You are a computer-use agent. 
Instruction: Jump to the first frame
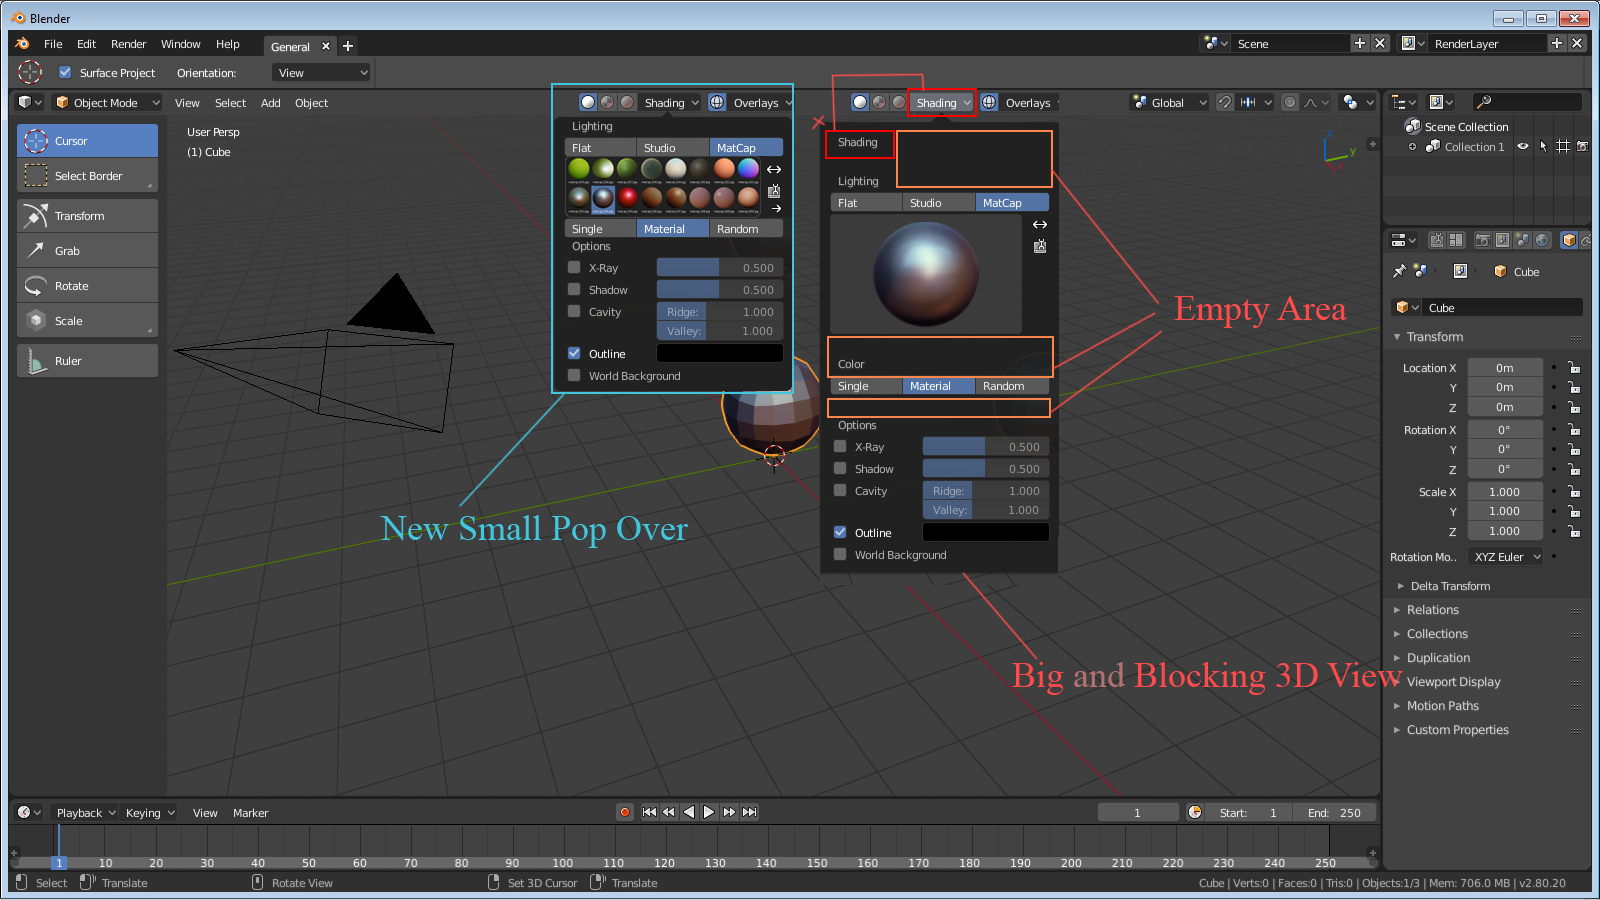649,812
